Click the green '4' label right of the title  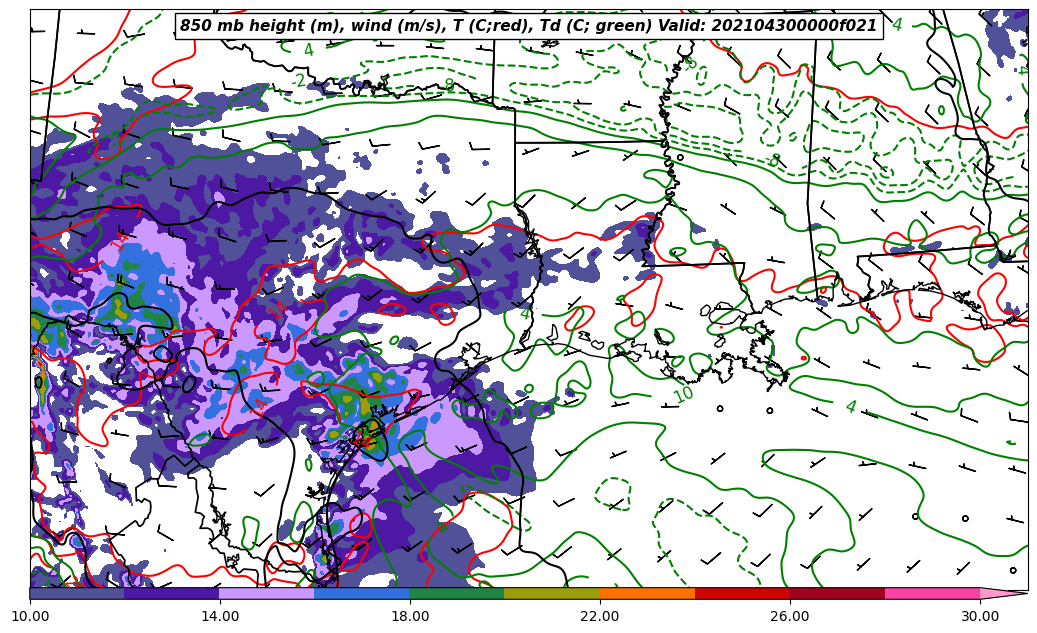(x=897, y=25)
